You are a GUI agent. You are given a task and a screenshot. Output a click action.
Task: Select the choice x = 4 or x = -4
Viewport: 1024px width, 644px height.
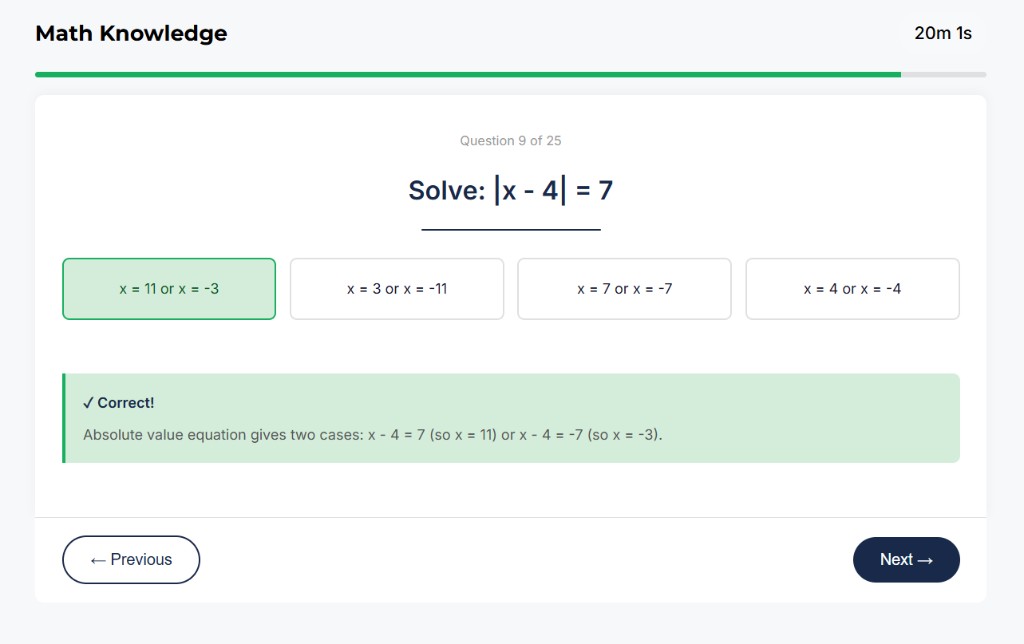pyautogui.click(x=852, y=288)
